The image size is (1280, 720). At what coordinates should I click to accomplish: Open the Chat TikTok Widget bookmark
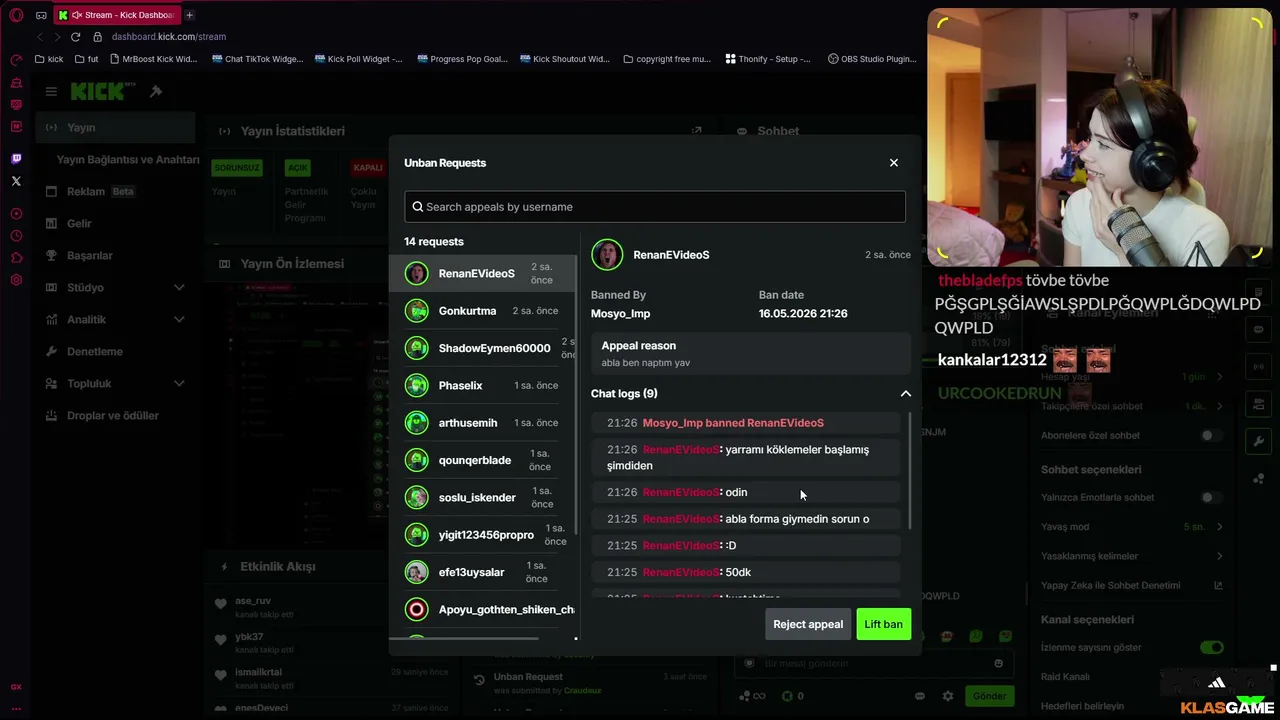(258, 59)
